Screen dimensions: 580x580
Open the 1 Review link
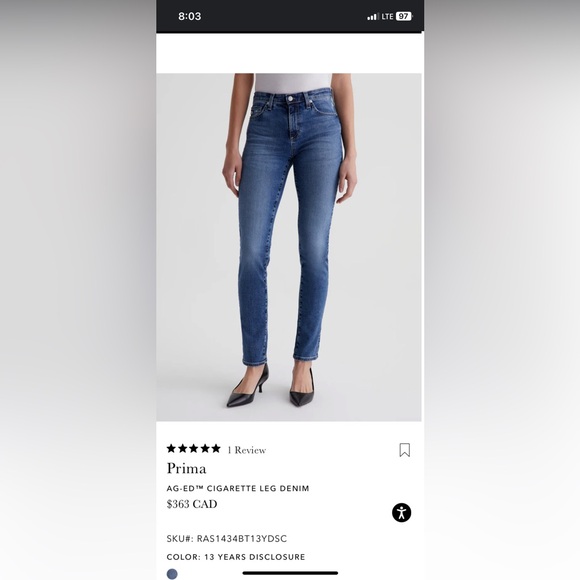click(x=247, y=450)
